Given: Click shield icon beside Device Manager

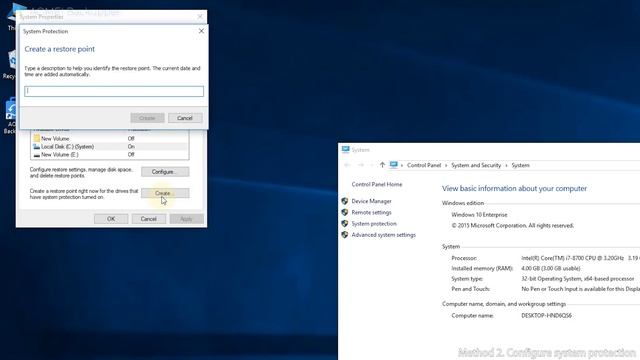Looking at the screenshot, I should [345, 201].
